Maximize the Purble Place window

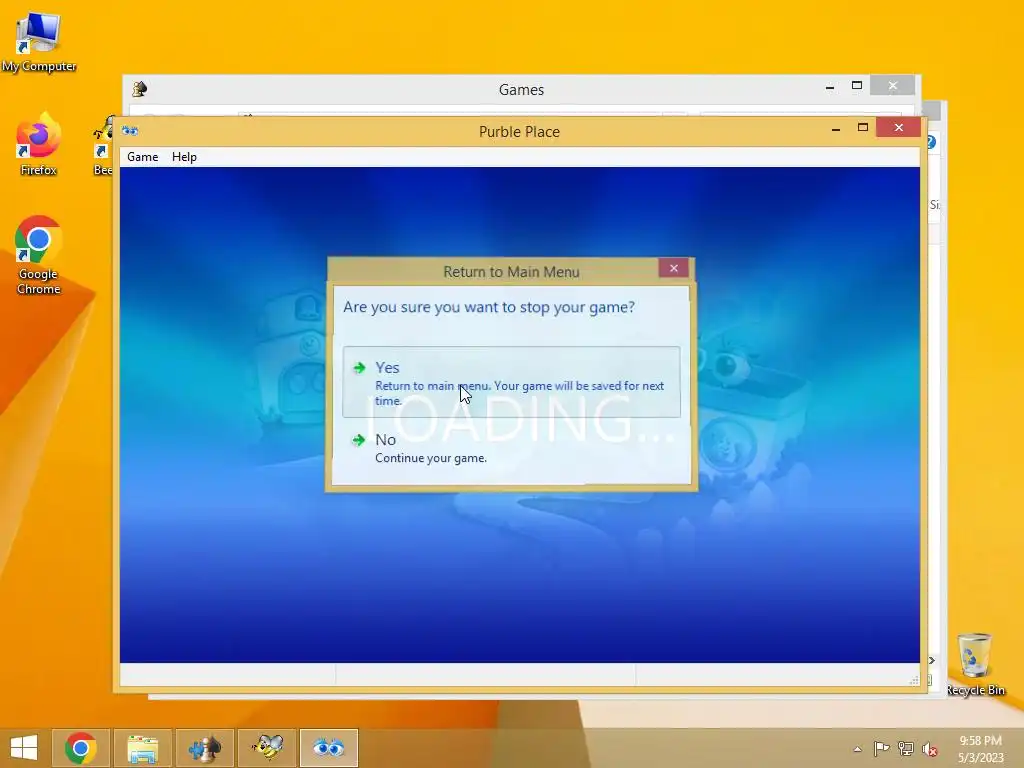point(863,128)
